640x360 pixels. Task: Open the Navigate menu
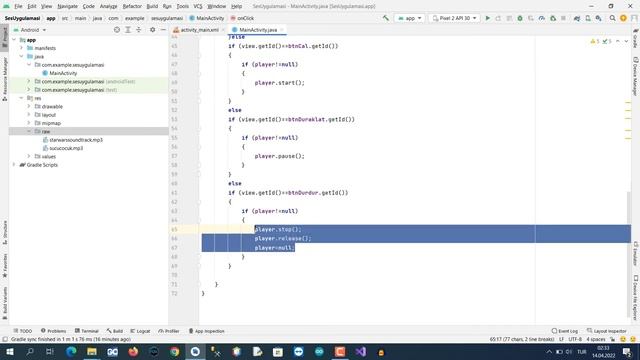[67, 6]
